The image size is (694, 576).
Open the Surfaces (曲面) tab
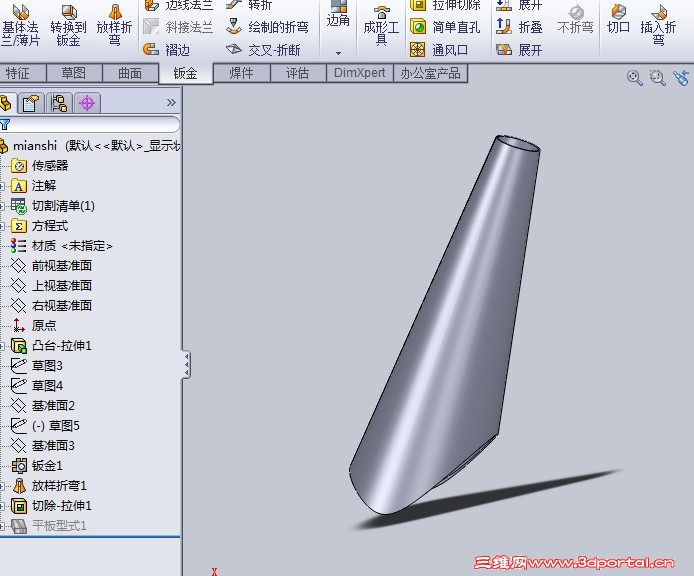tap(130, 73)
